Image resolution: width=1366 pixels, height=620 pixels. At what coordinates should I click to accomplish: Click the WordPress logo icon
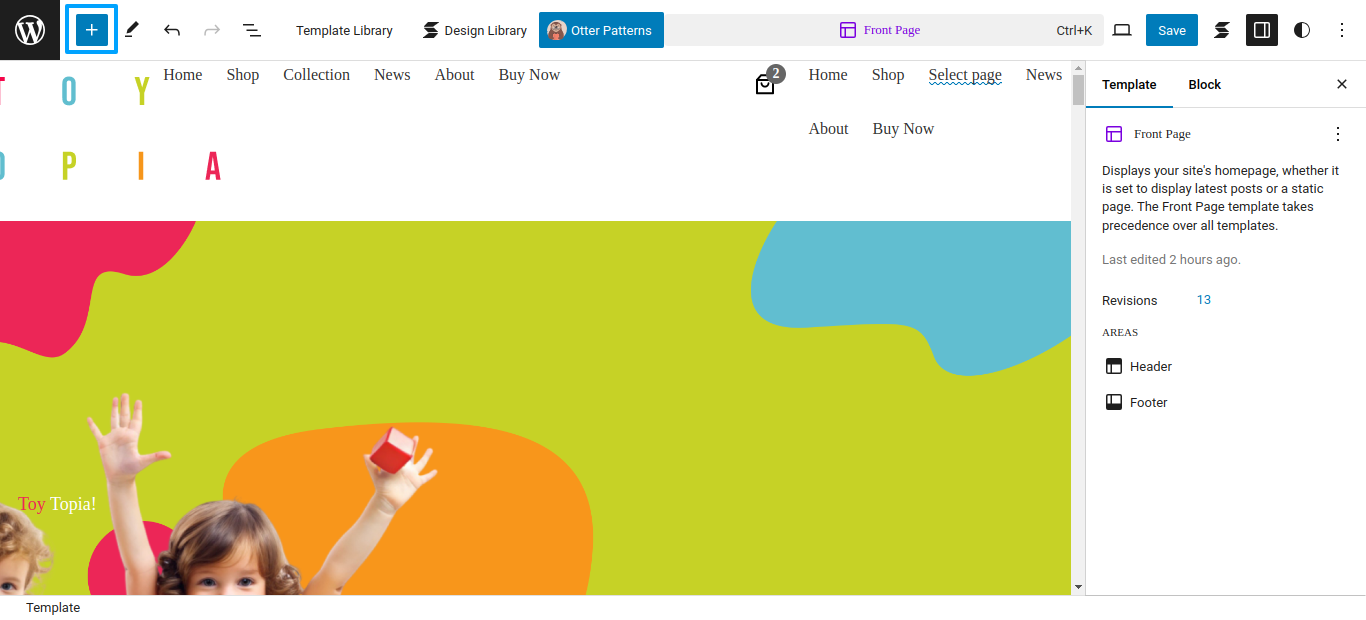[x=30, y=30]
